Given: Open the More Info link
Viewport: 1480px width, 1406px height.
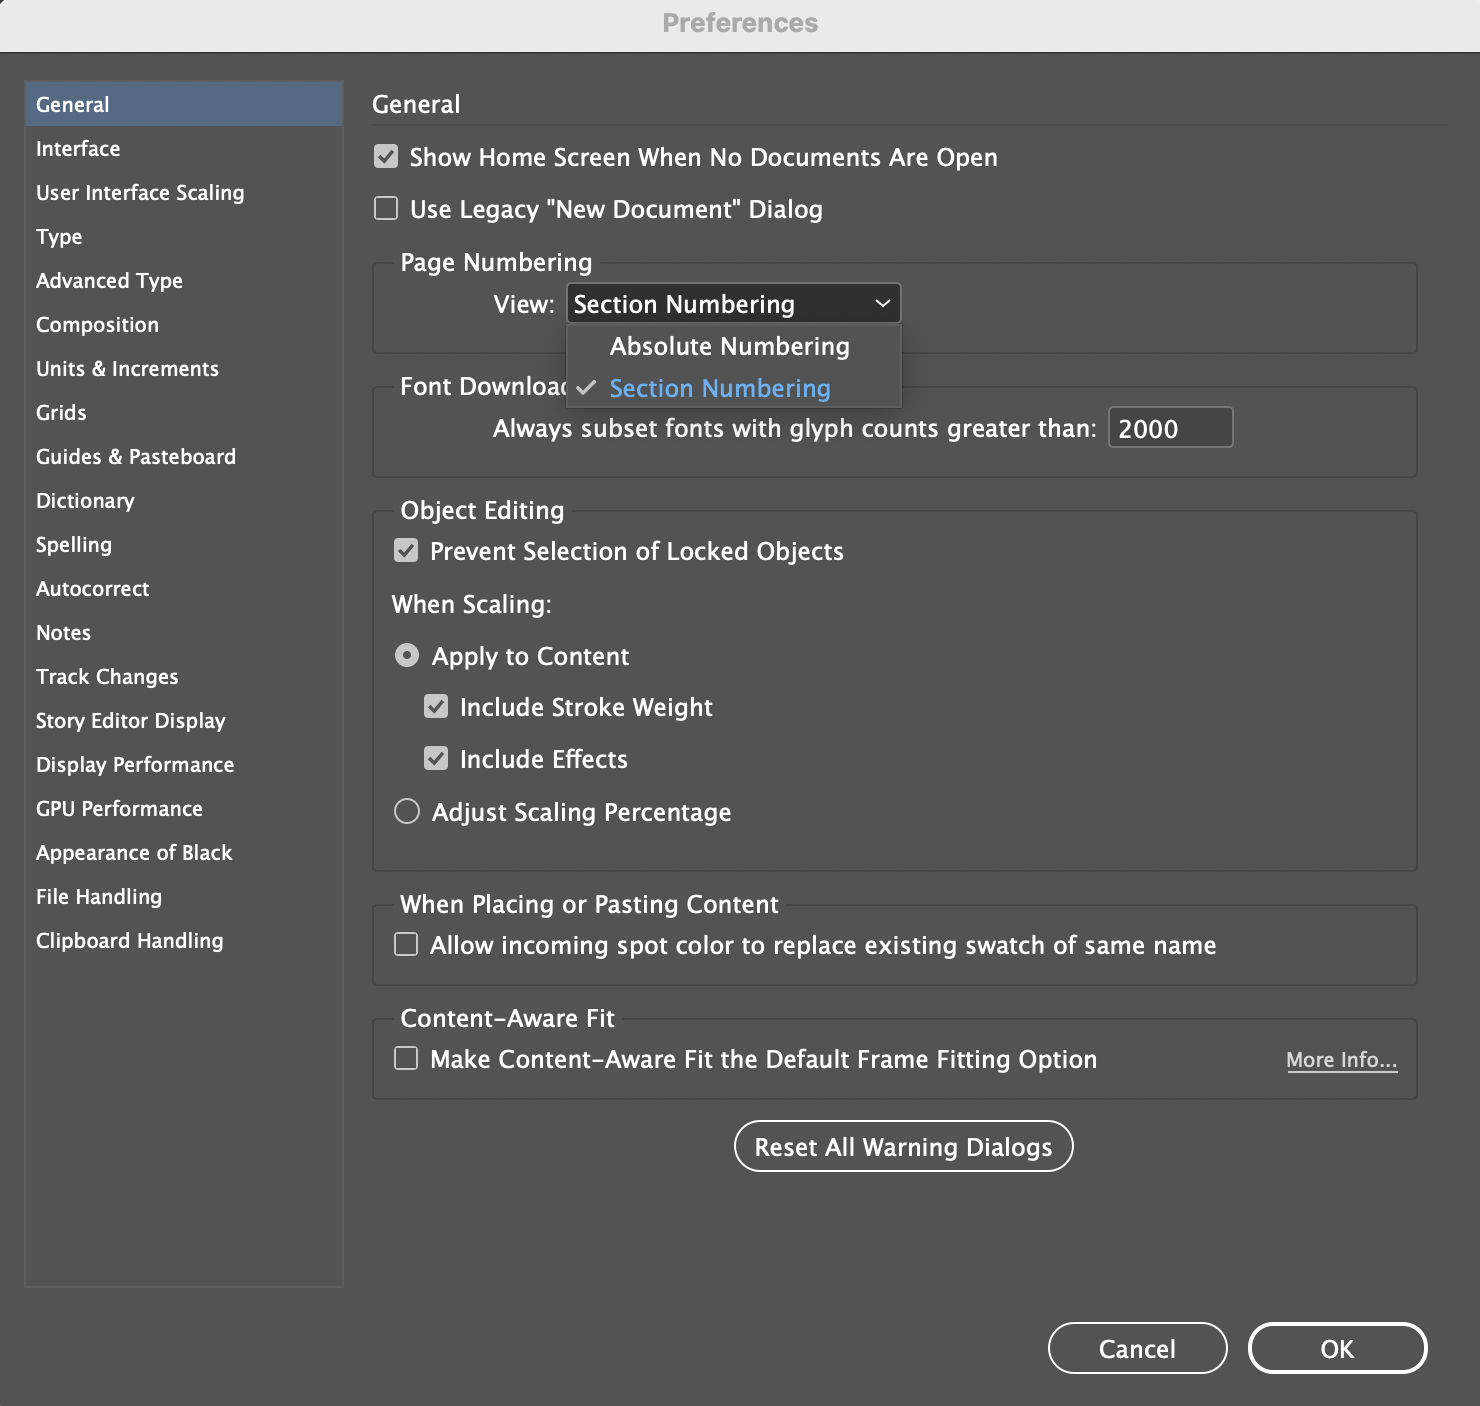Looking at the screenshot, I should tap(1341, 1060).
